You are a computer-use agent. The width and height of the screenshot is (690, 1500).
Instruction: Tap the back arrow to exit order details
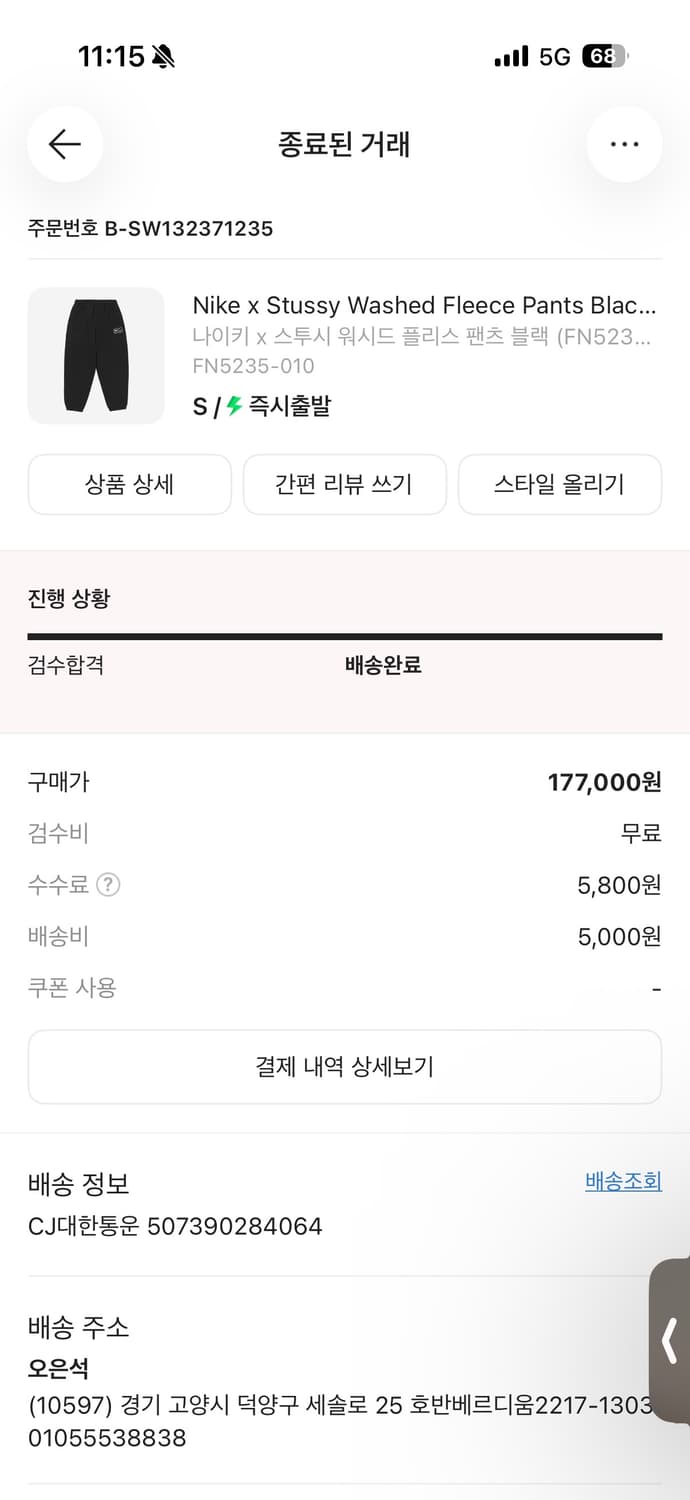(64, 144)
